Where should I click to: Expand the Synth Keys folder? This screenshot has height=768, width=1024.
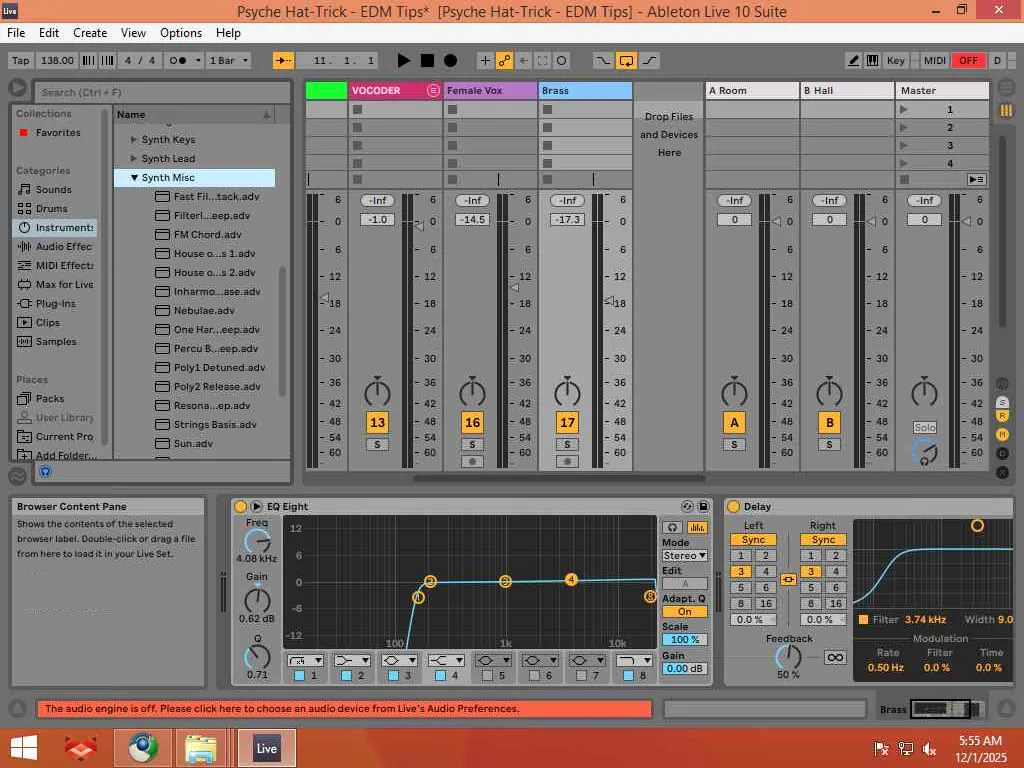tap(133, 140)
